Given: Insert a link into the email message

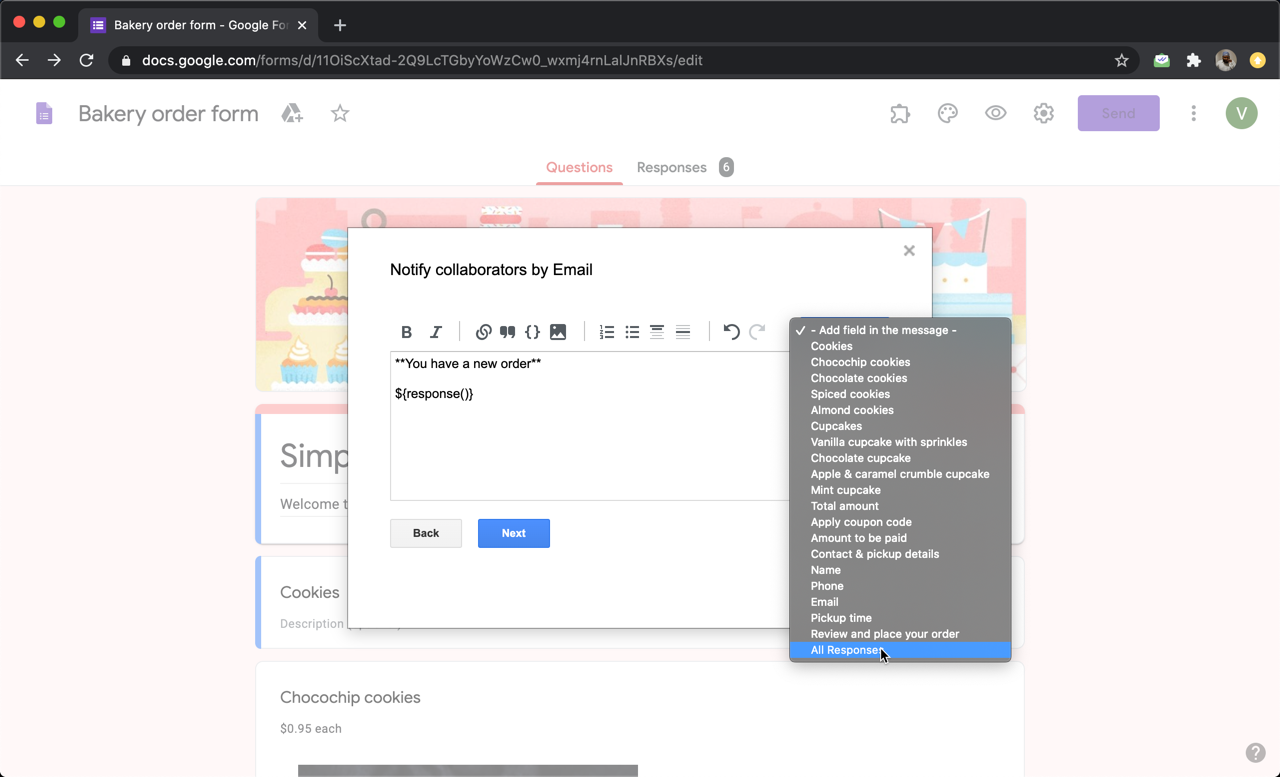Looking at the screenshot, I should coord(484,331).
